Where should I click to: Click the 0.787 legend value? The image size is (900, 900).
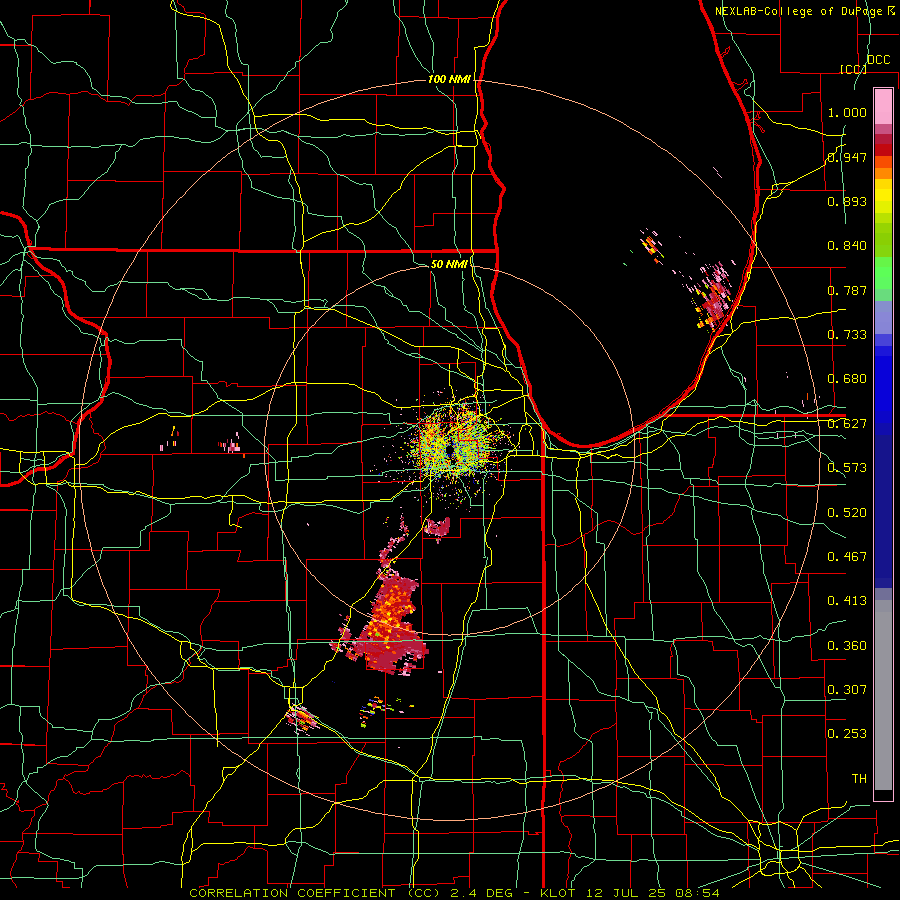pos(847,290)
